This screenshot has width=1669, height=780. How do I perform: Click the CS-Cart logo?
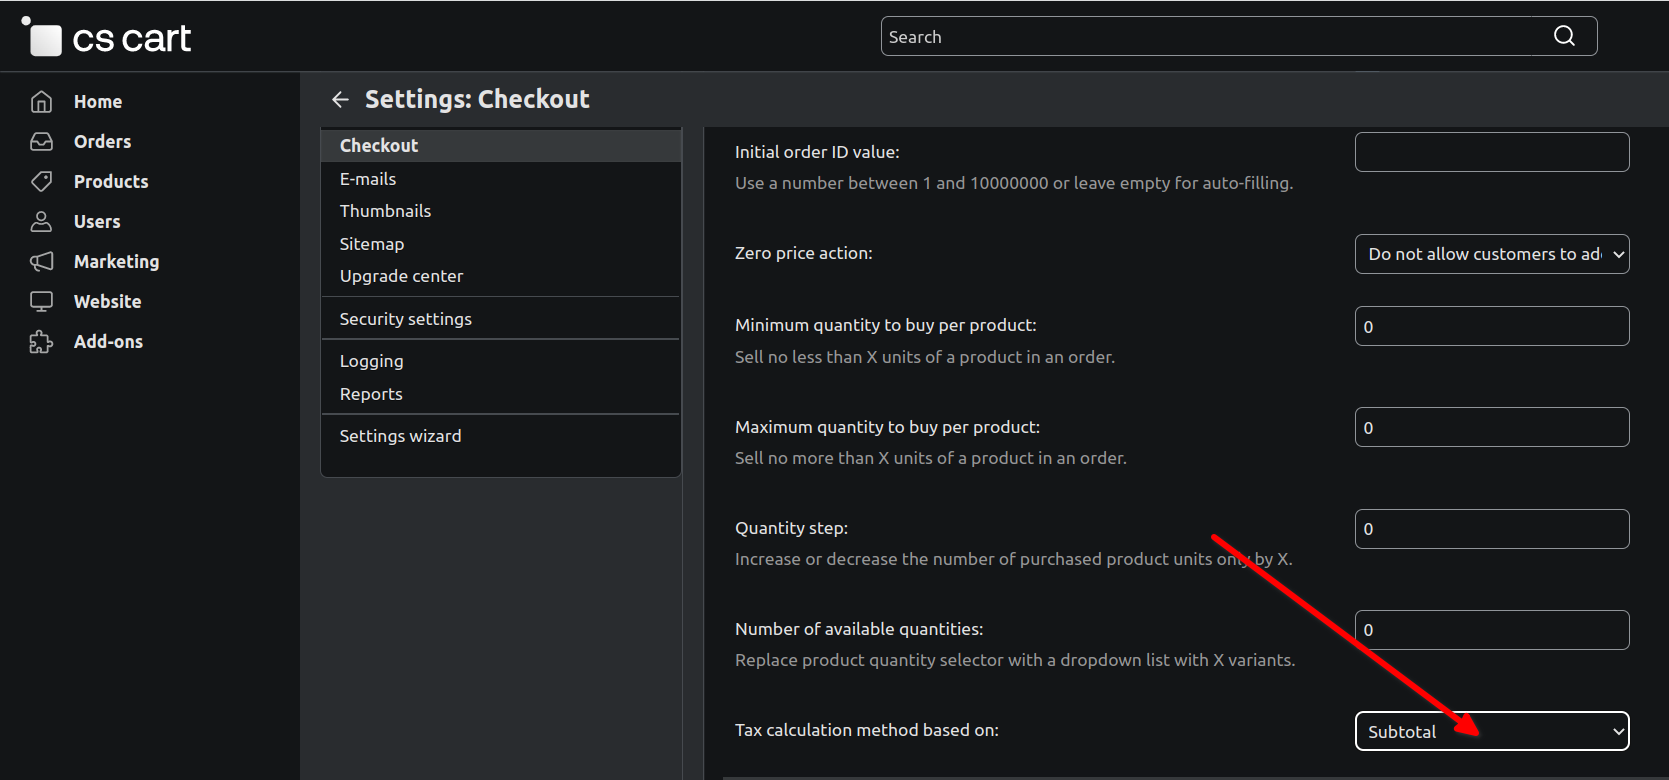108,38
